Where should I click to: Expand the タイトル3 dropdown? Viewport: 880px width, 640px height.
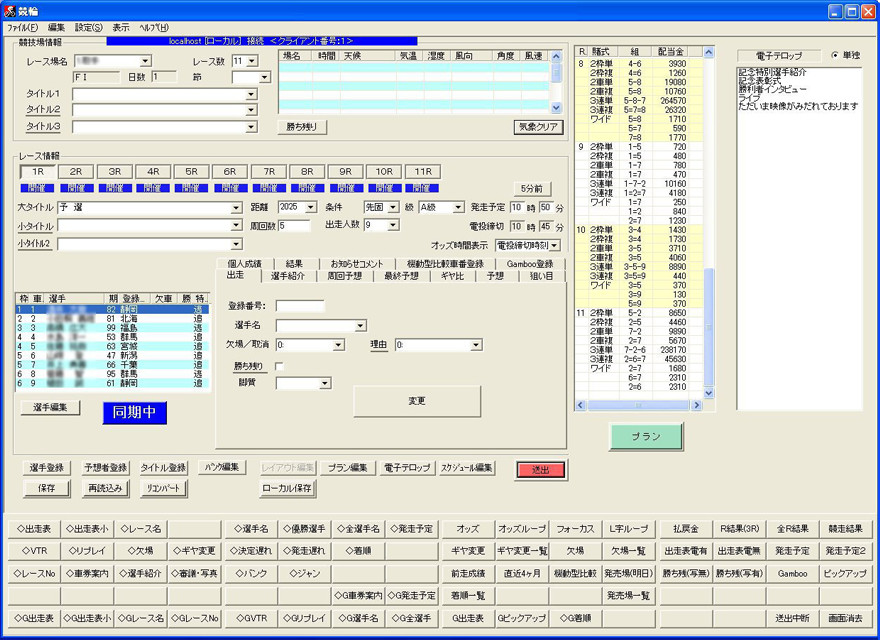coord(251,127)
